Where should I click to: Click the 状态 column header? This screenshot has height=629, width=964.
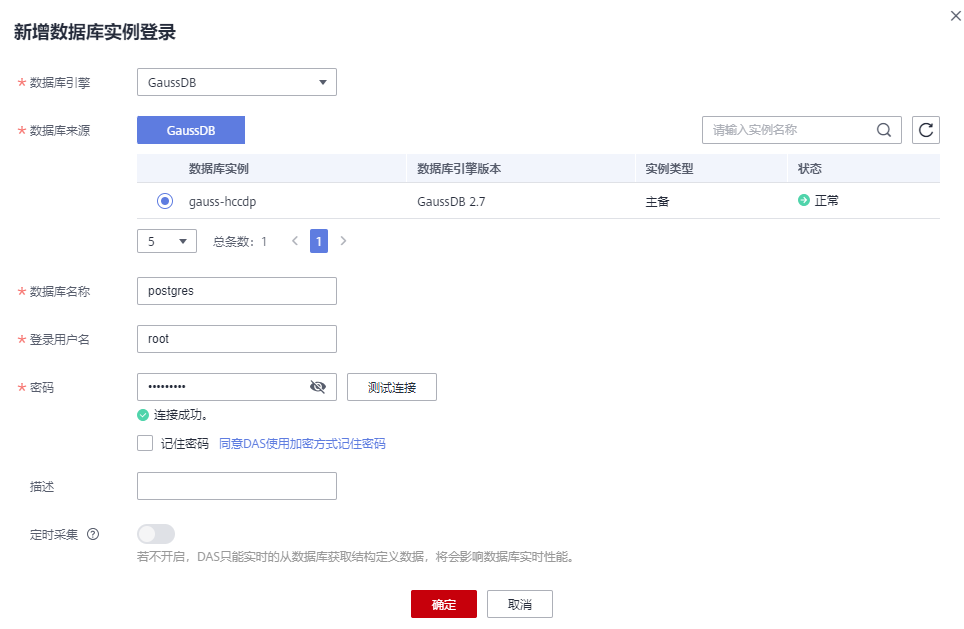[809, 168]
